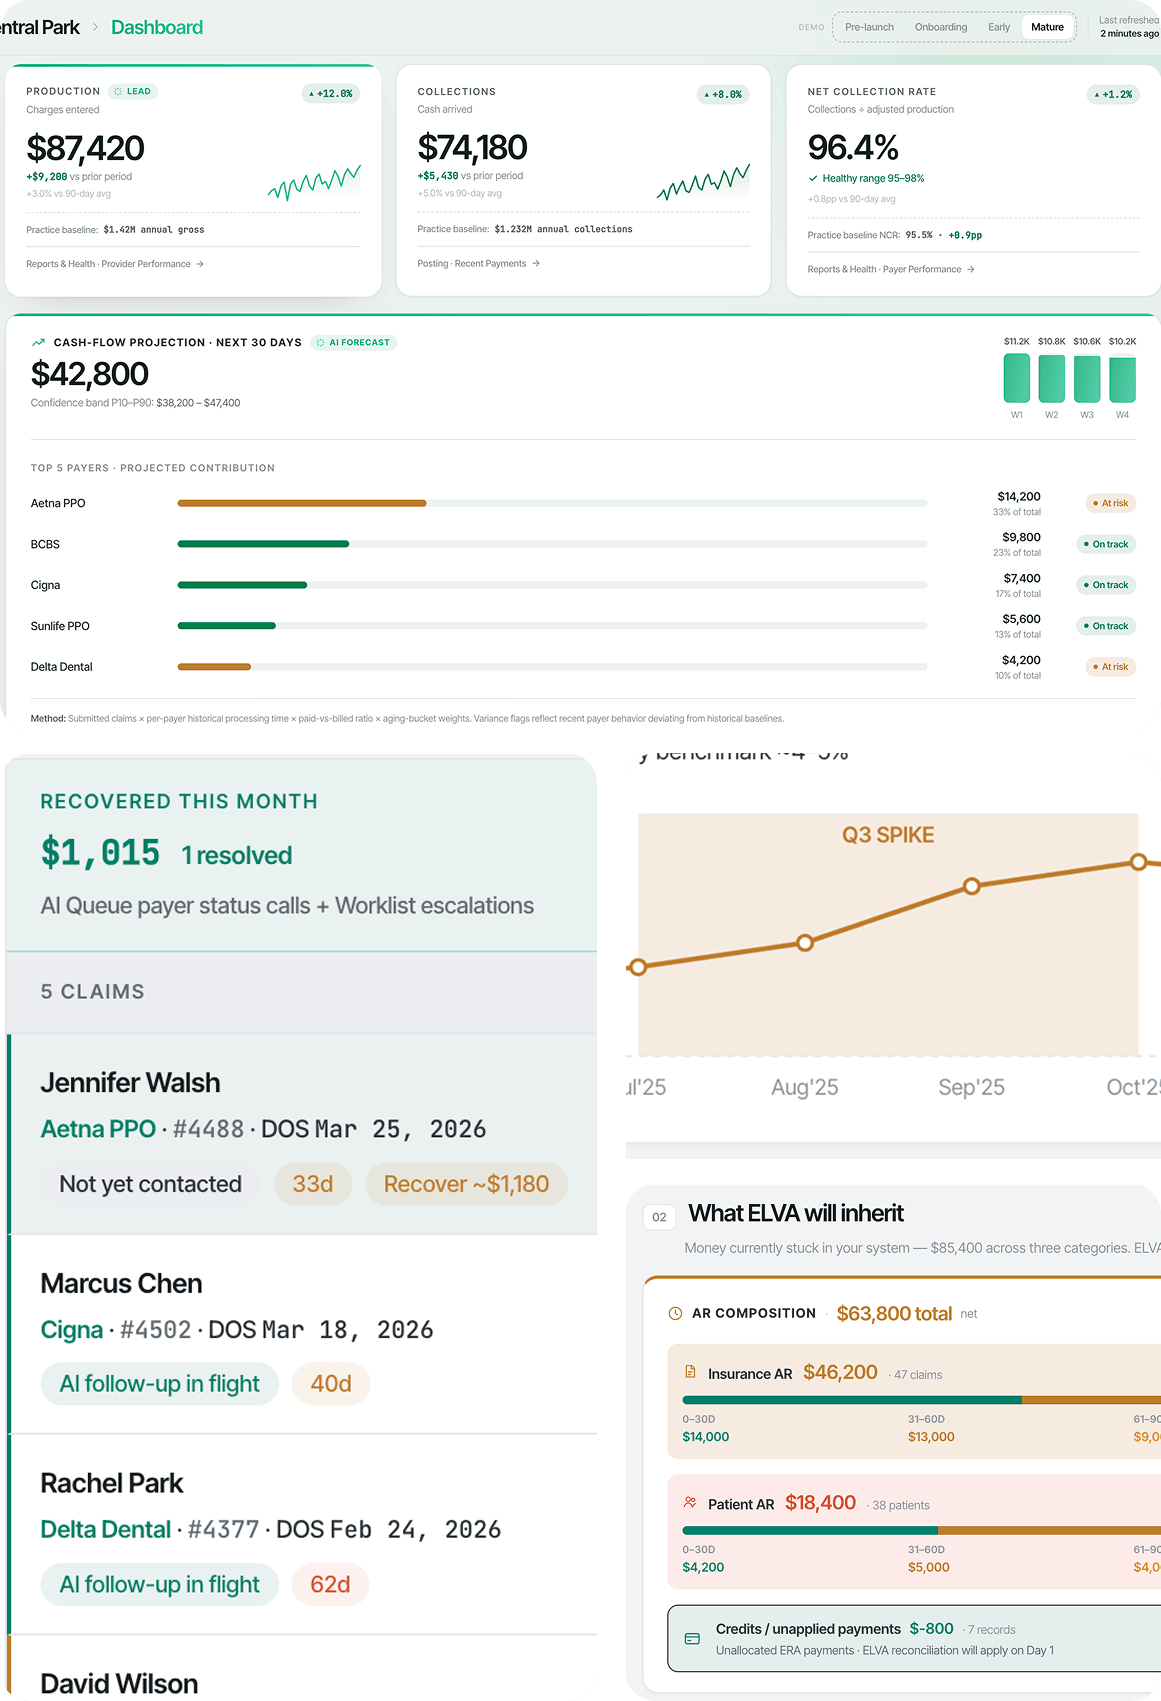1161x1701 pixels.
Task: Click the 33d aging badge
Action: [313, 1184]
